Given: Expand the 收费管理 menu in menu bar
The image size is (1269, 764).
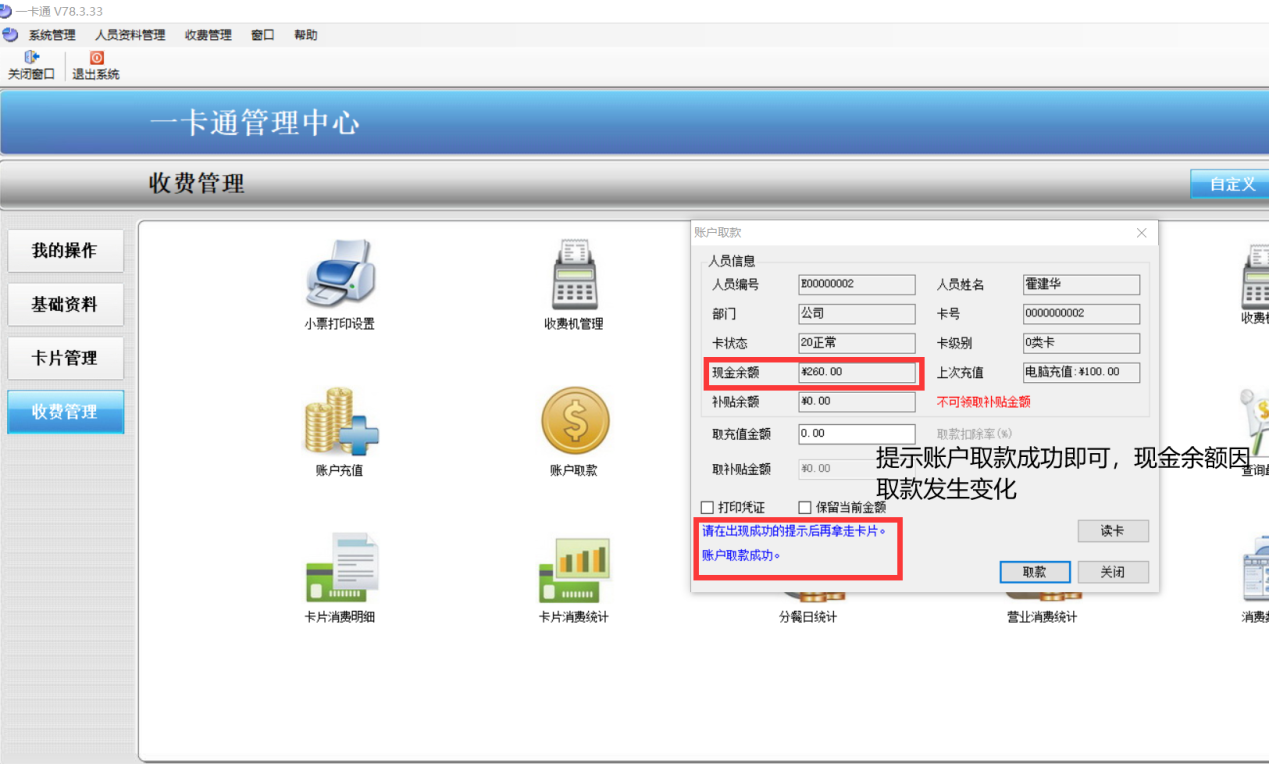Looking at the screenshot, I should tap(208, 35).
